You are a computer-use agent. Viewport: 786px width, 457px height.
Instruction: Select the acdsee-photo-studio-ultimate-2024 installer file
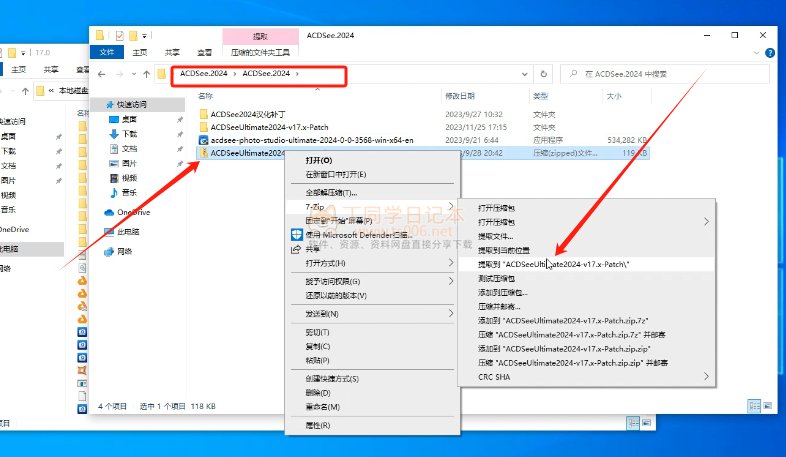[x=312, y=140]
